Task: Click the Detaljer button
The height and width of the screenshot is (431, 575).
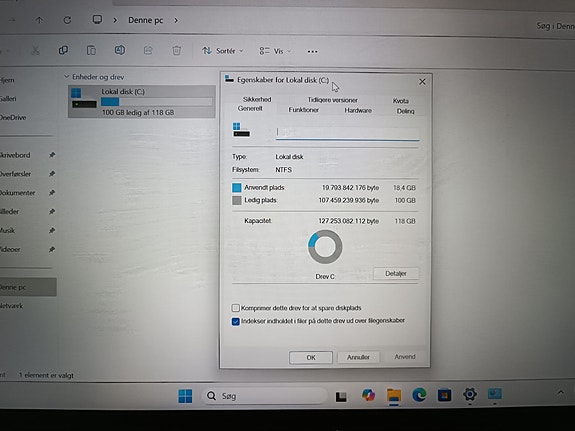Action: (x=396, y=273)
